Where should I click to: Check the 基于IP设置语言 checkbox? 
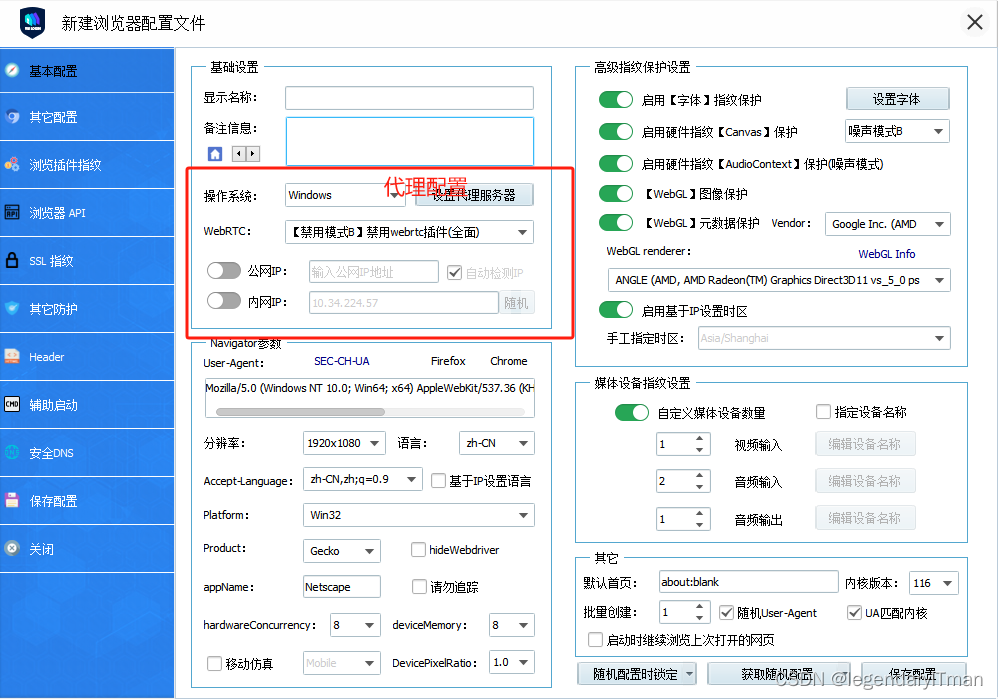pyautogui.click(x=438, y=481)
